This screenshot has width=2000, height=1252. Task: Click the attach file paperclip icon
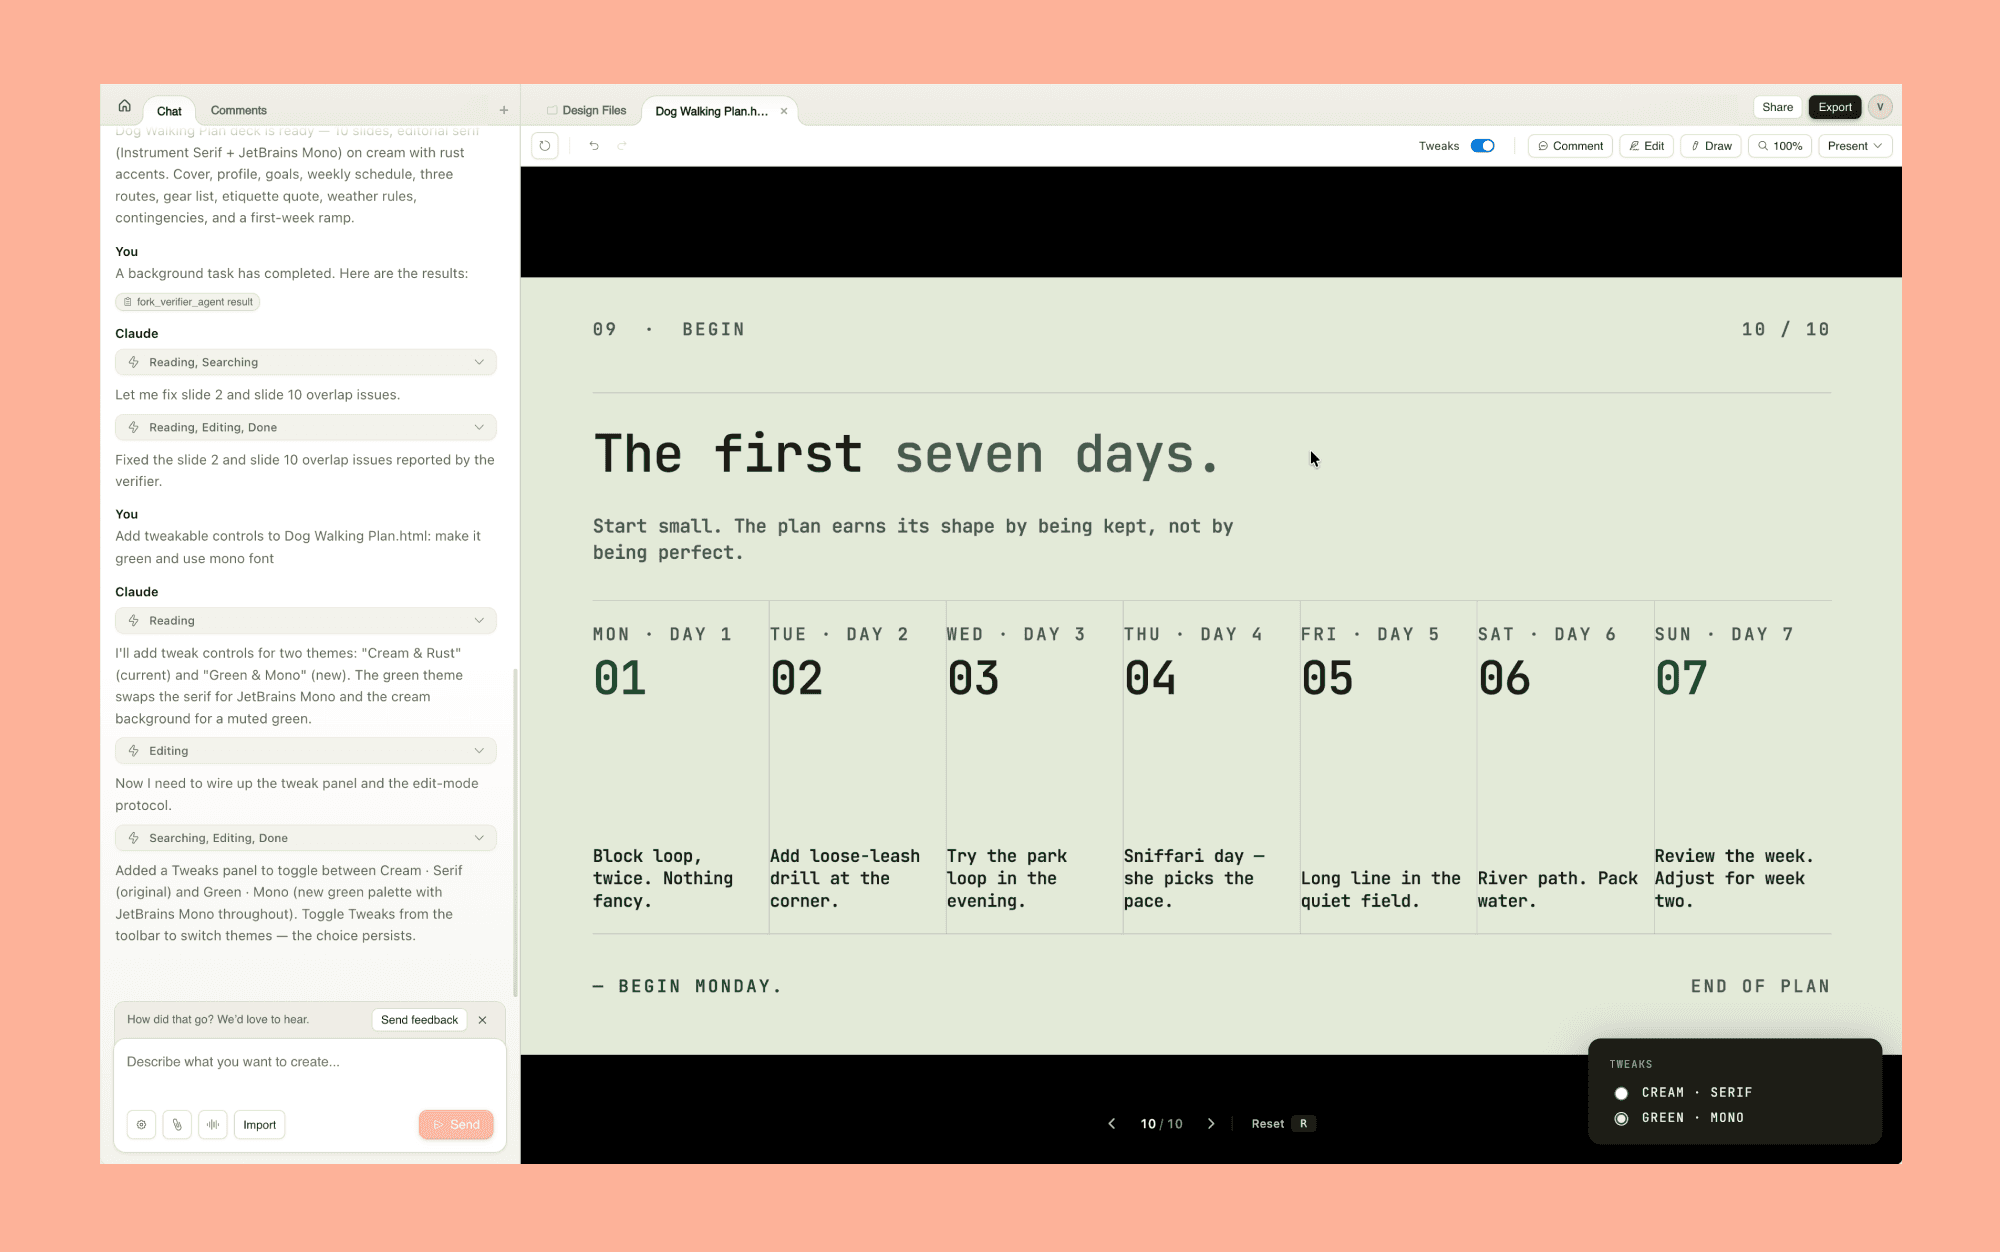(177, 1125)
